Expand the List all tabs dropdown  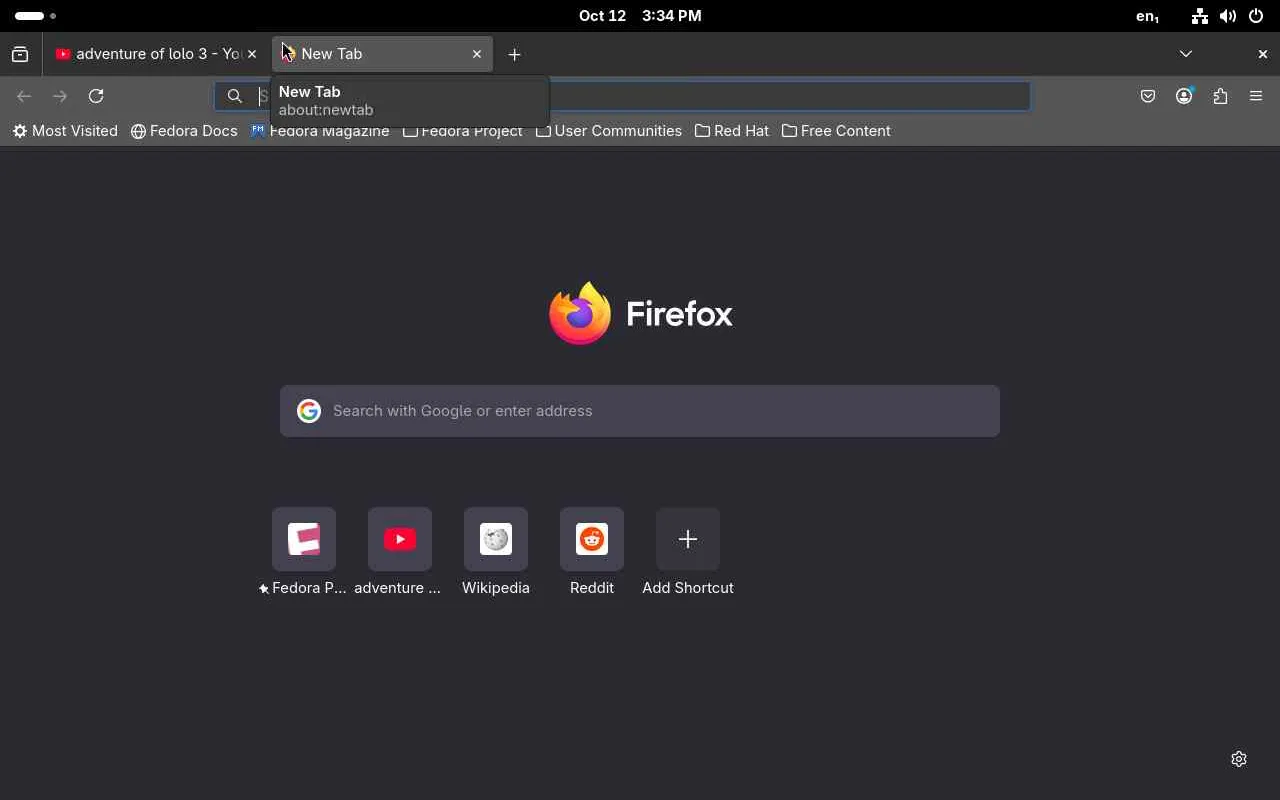click(1186, 54)
